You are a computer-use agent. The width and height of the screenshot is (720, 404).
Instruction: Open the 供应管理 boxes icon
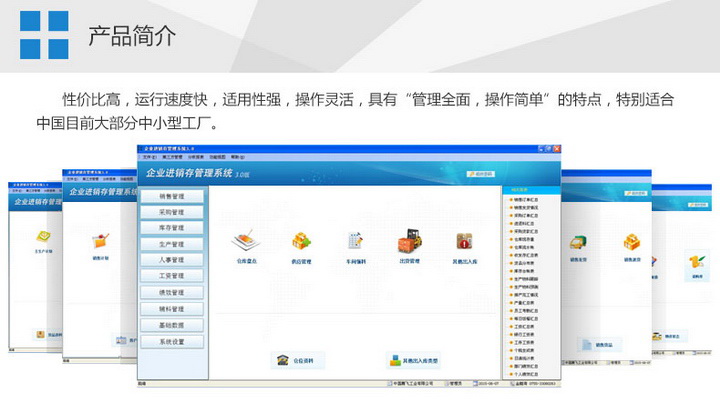click(x=301, y=241)
